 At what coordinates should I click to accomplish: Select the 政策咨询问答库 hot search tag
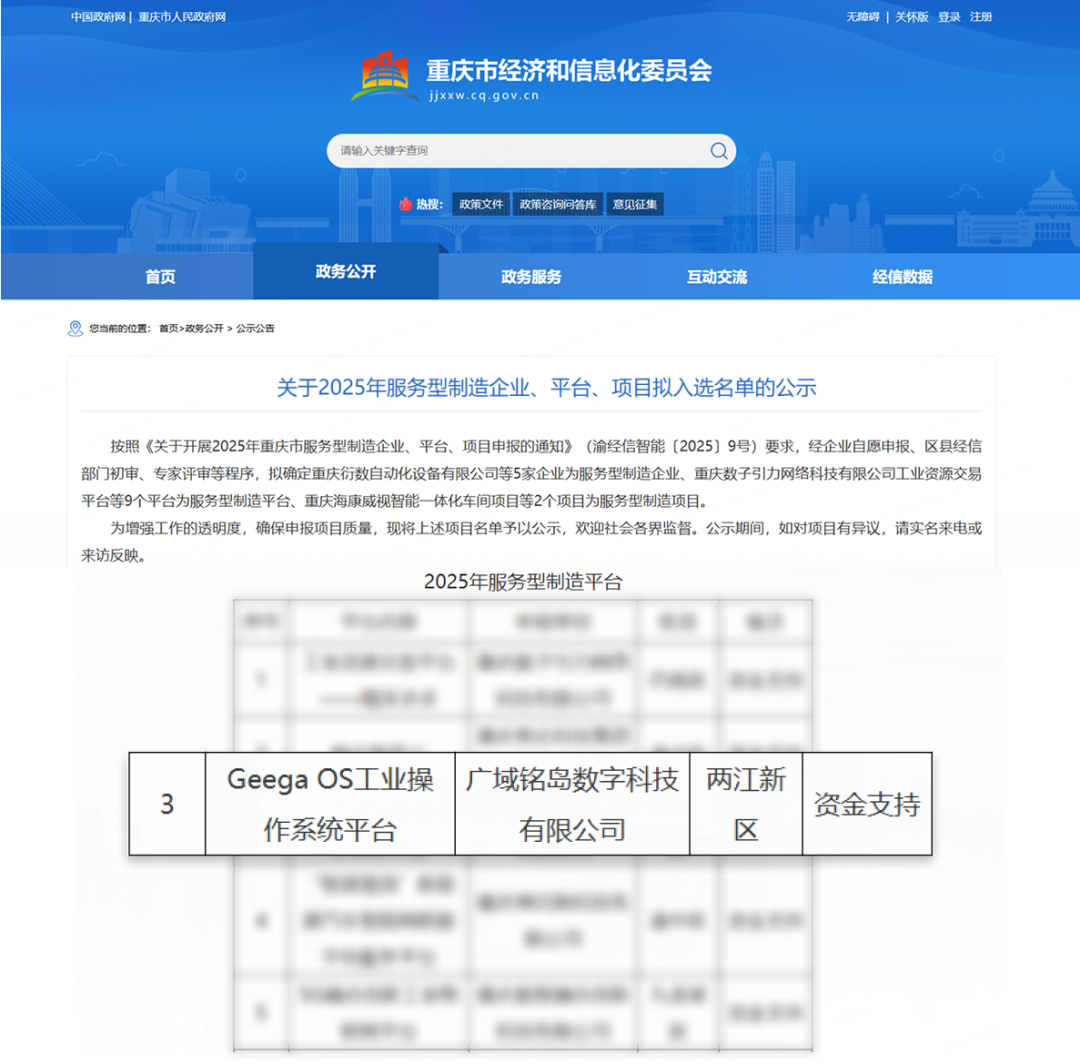coord(557,204)
